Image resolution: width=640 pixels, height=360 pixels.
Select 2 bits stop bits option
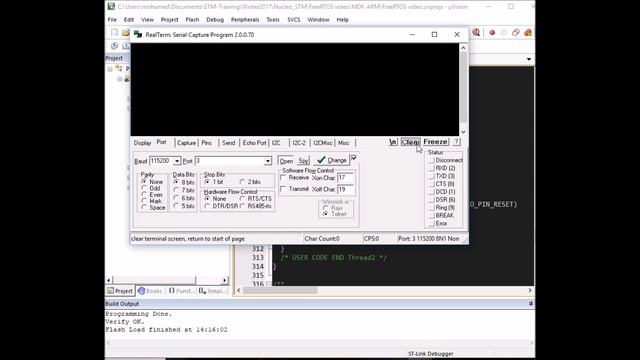pos(242,182)
